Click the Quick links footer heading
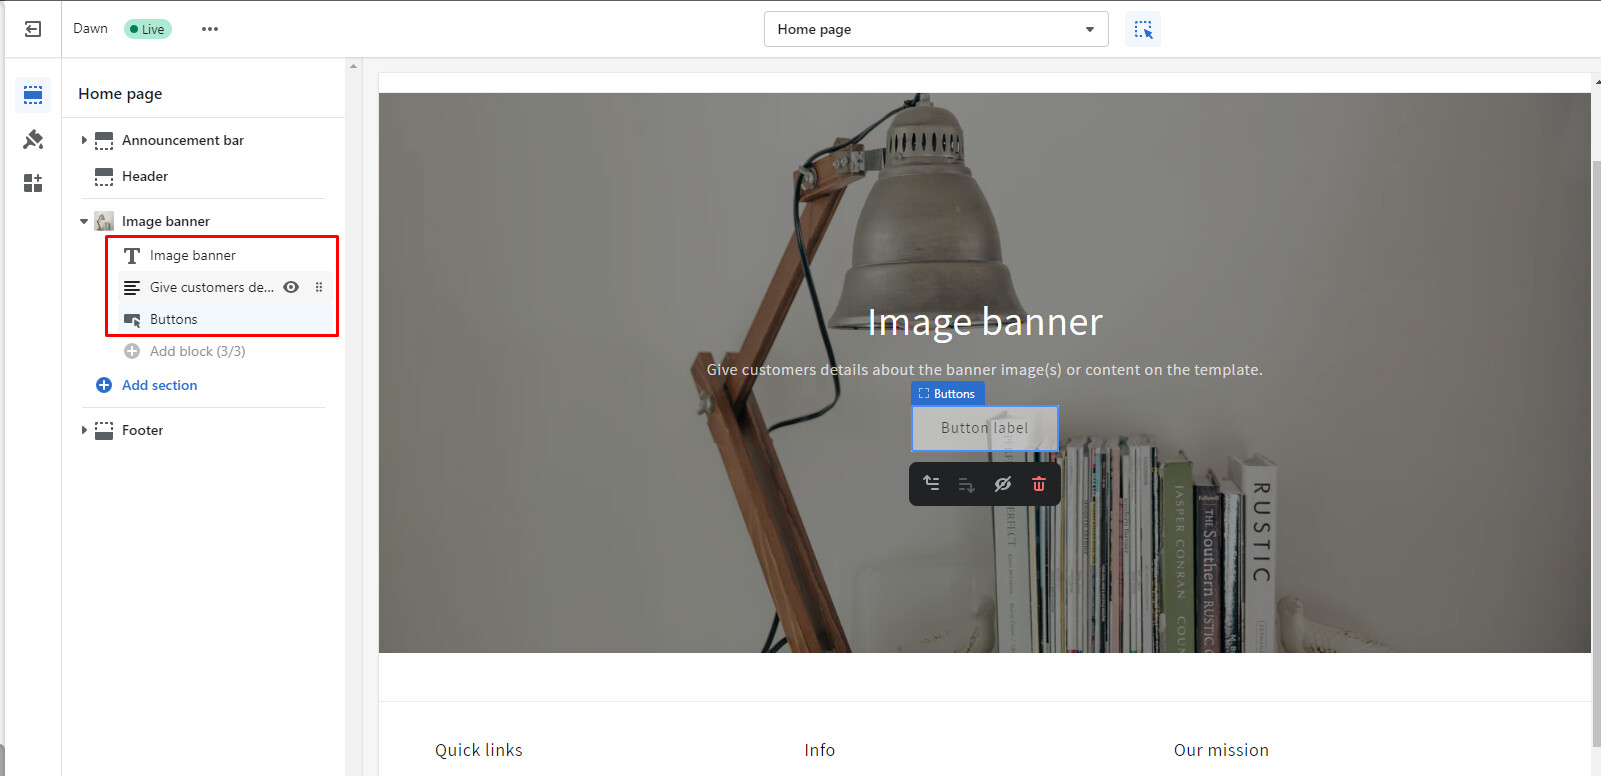The height and width of the screenshot is (776, 1601). 479,750
